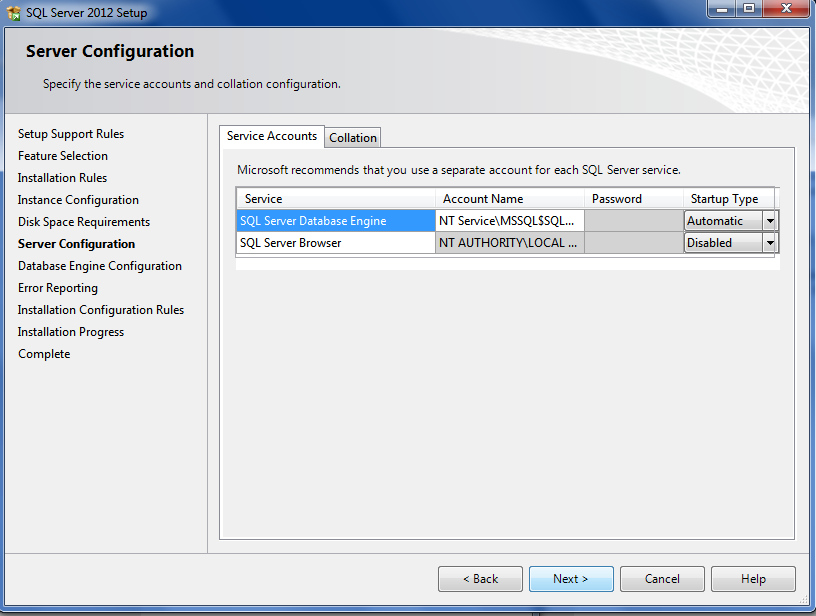Screen dimensions: 816x616
Task: Select the SQL Server Database Engine row
Action: (x=336, y=221)
